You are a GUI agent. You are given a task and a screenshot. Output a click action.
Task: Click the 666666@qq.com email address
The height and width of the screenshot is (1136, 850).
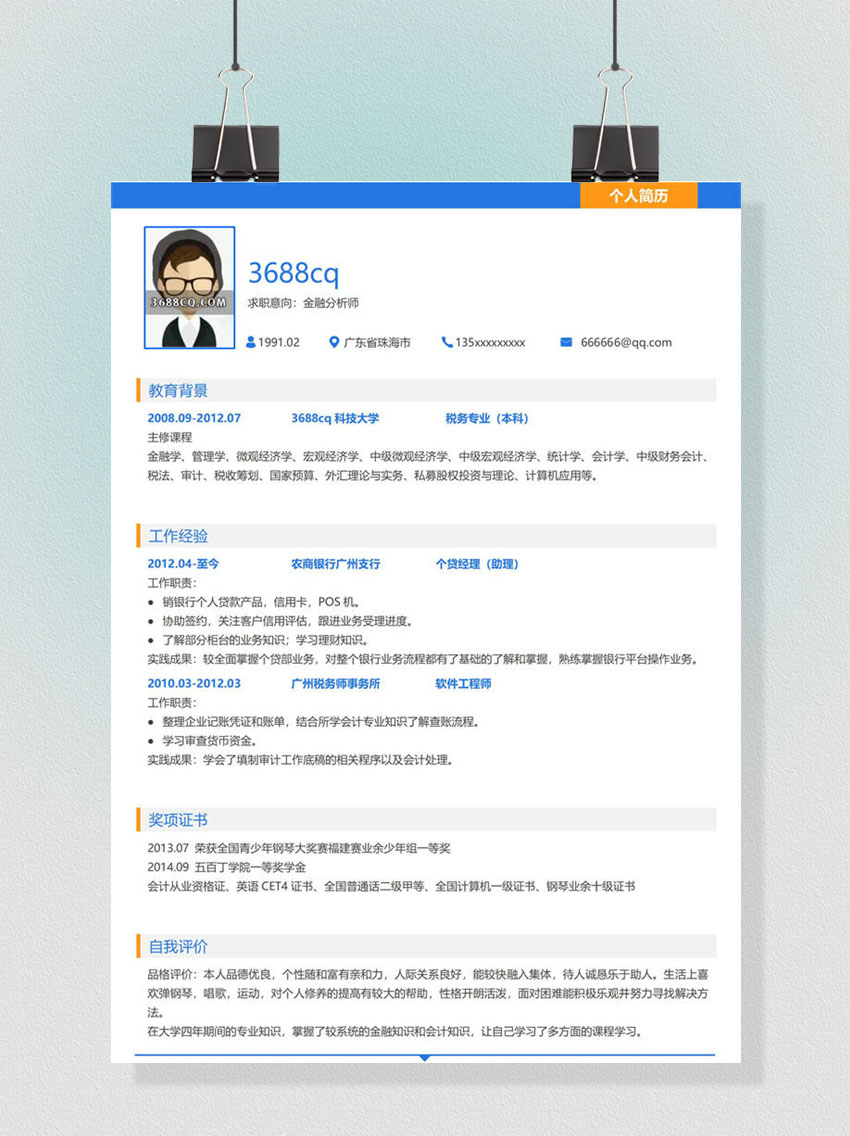(x=626, y=342)
